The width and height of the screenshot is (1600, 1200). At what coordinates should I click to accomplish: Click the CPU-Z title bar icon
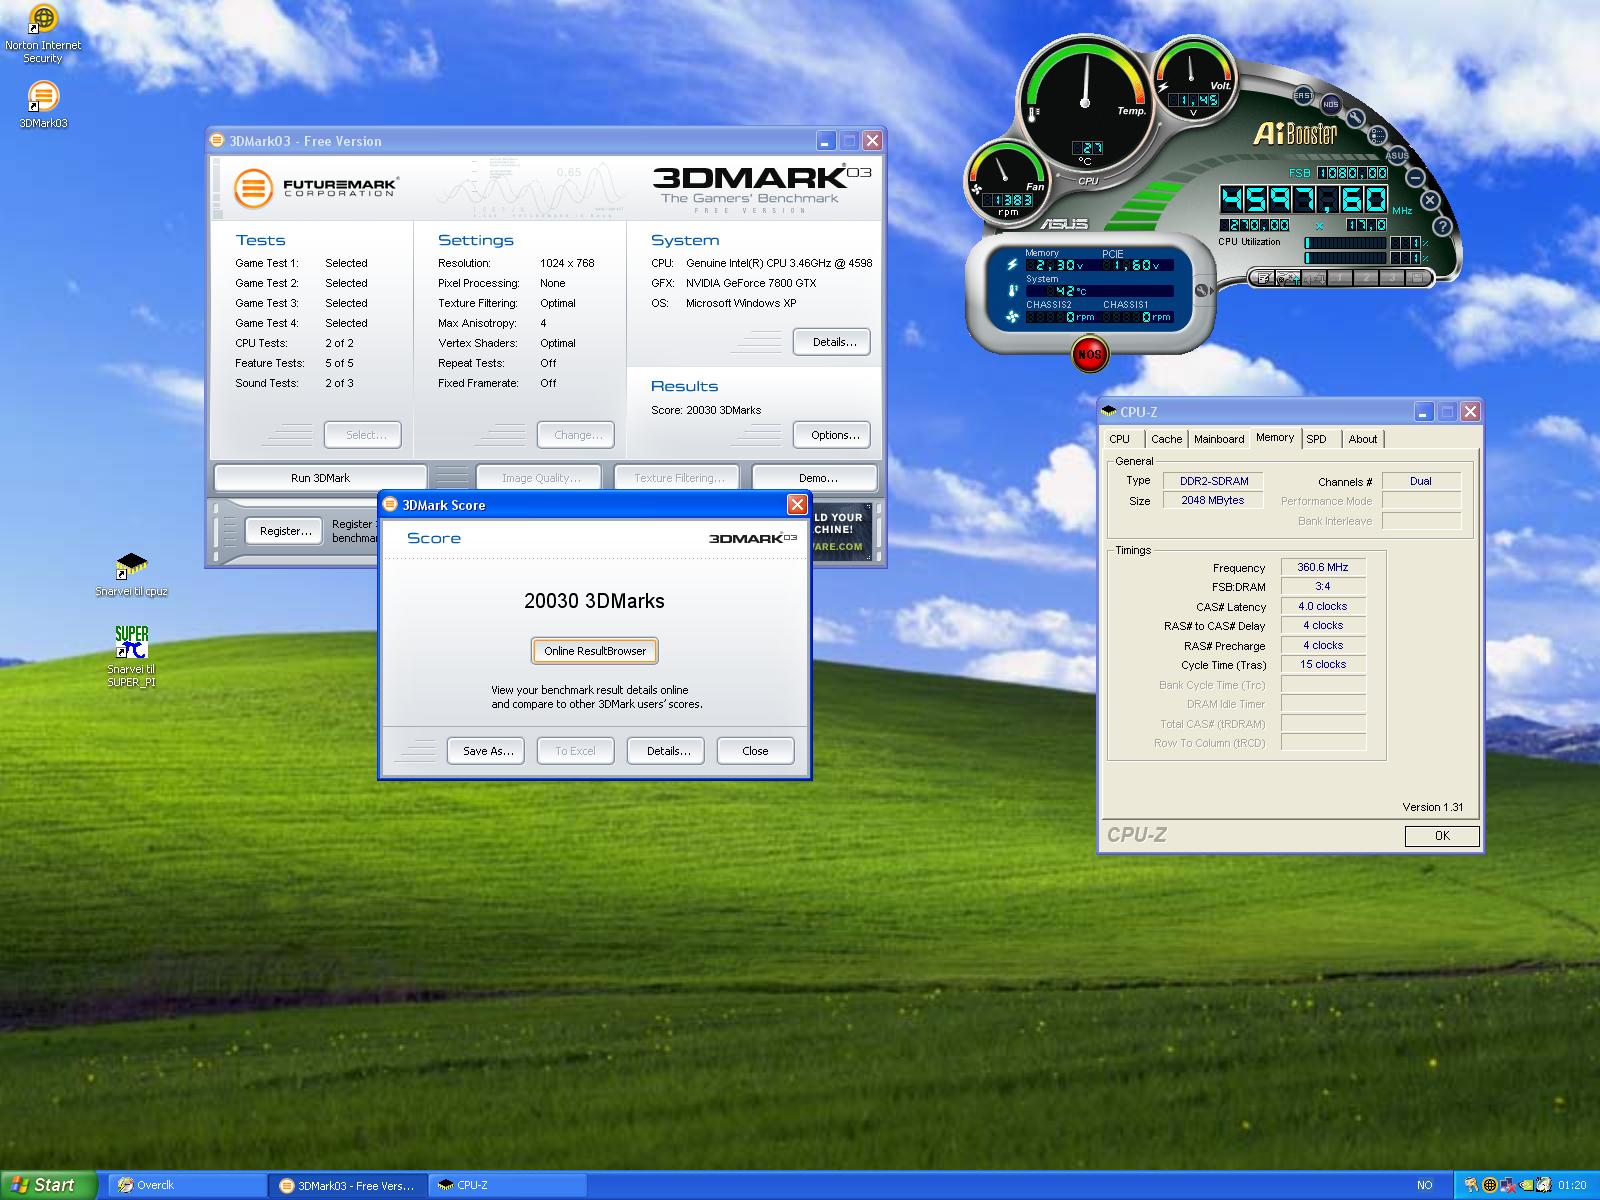coord(1108,412)
